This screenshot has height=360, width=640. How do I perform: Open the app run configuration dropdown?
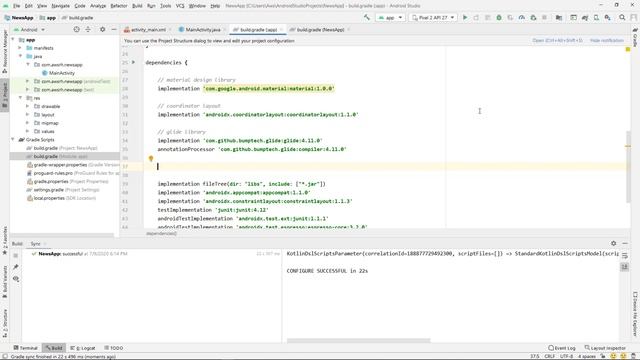(x=390, y=18)
